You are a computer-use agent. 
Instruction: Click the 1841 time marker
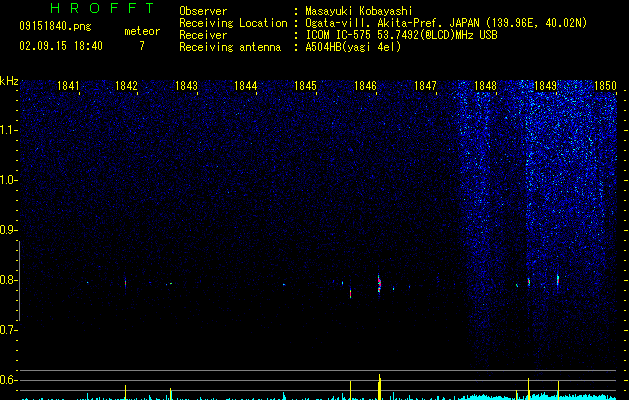coord(68,86)
